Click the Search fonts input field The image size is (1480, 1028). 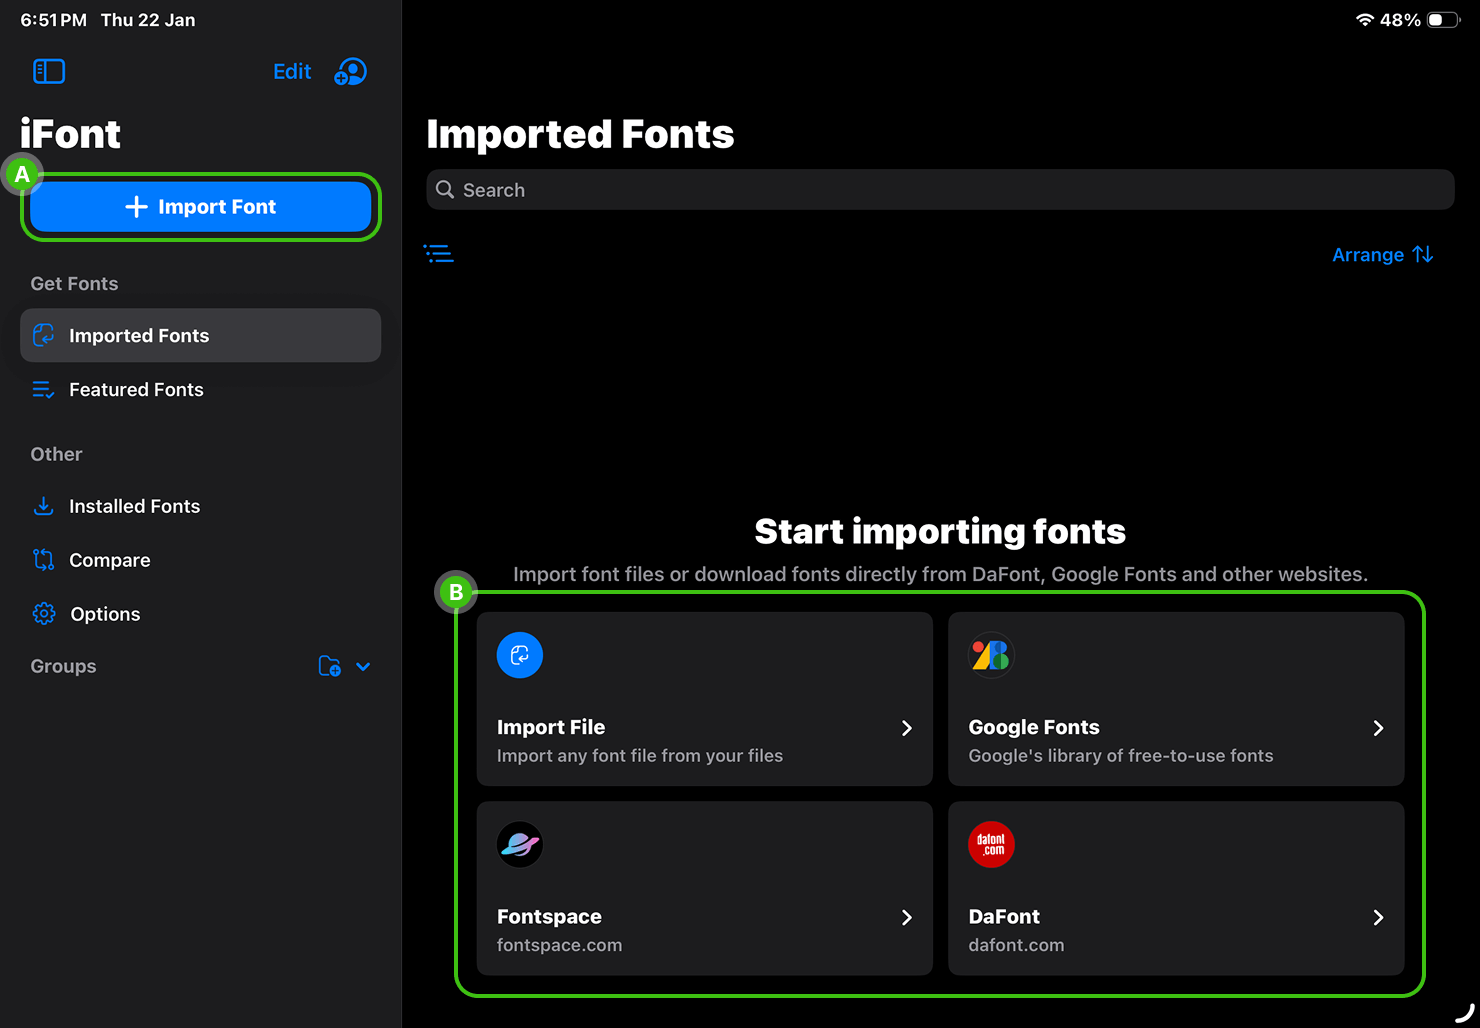[940, 189]
